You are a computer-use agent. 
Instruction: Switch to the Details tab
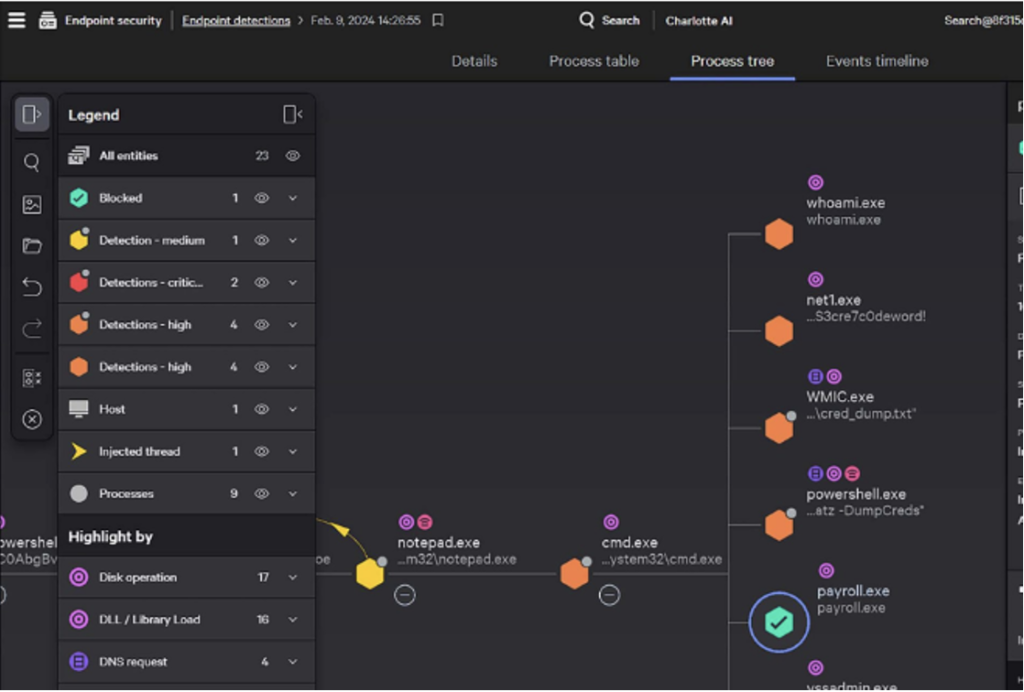coord(474,61)
